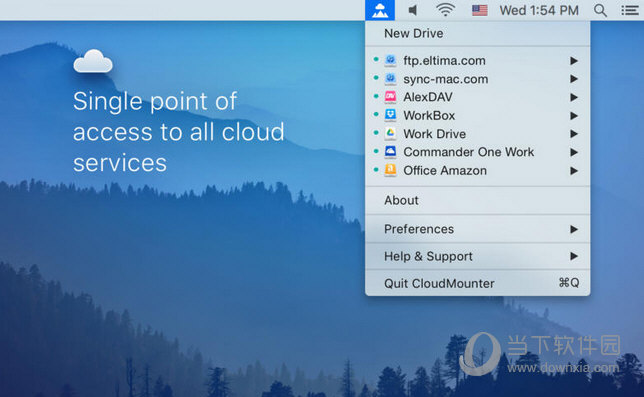Viewport: 644px width, 397px height.
Task: Open the Preferences menu item
Action: (x=478, y=229)
